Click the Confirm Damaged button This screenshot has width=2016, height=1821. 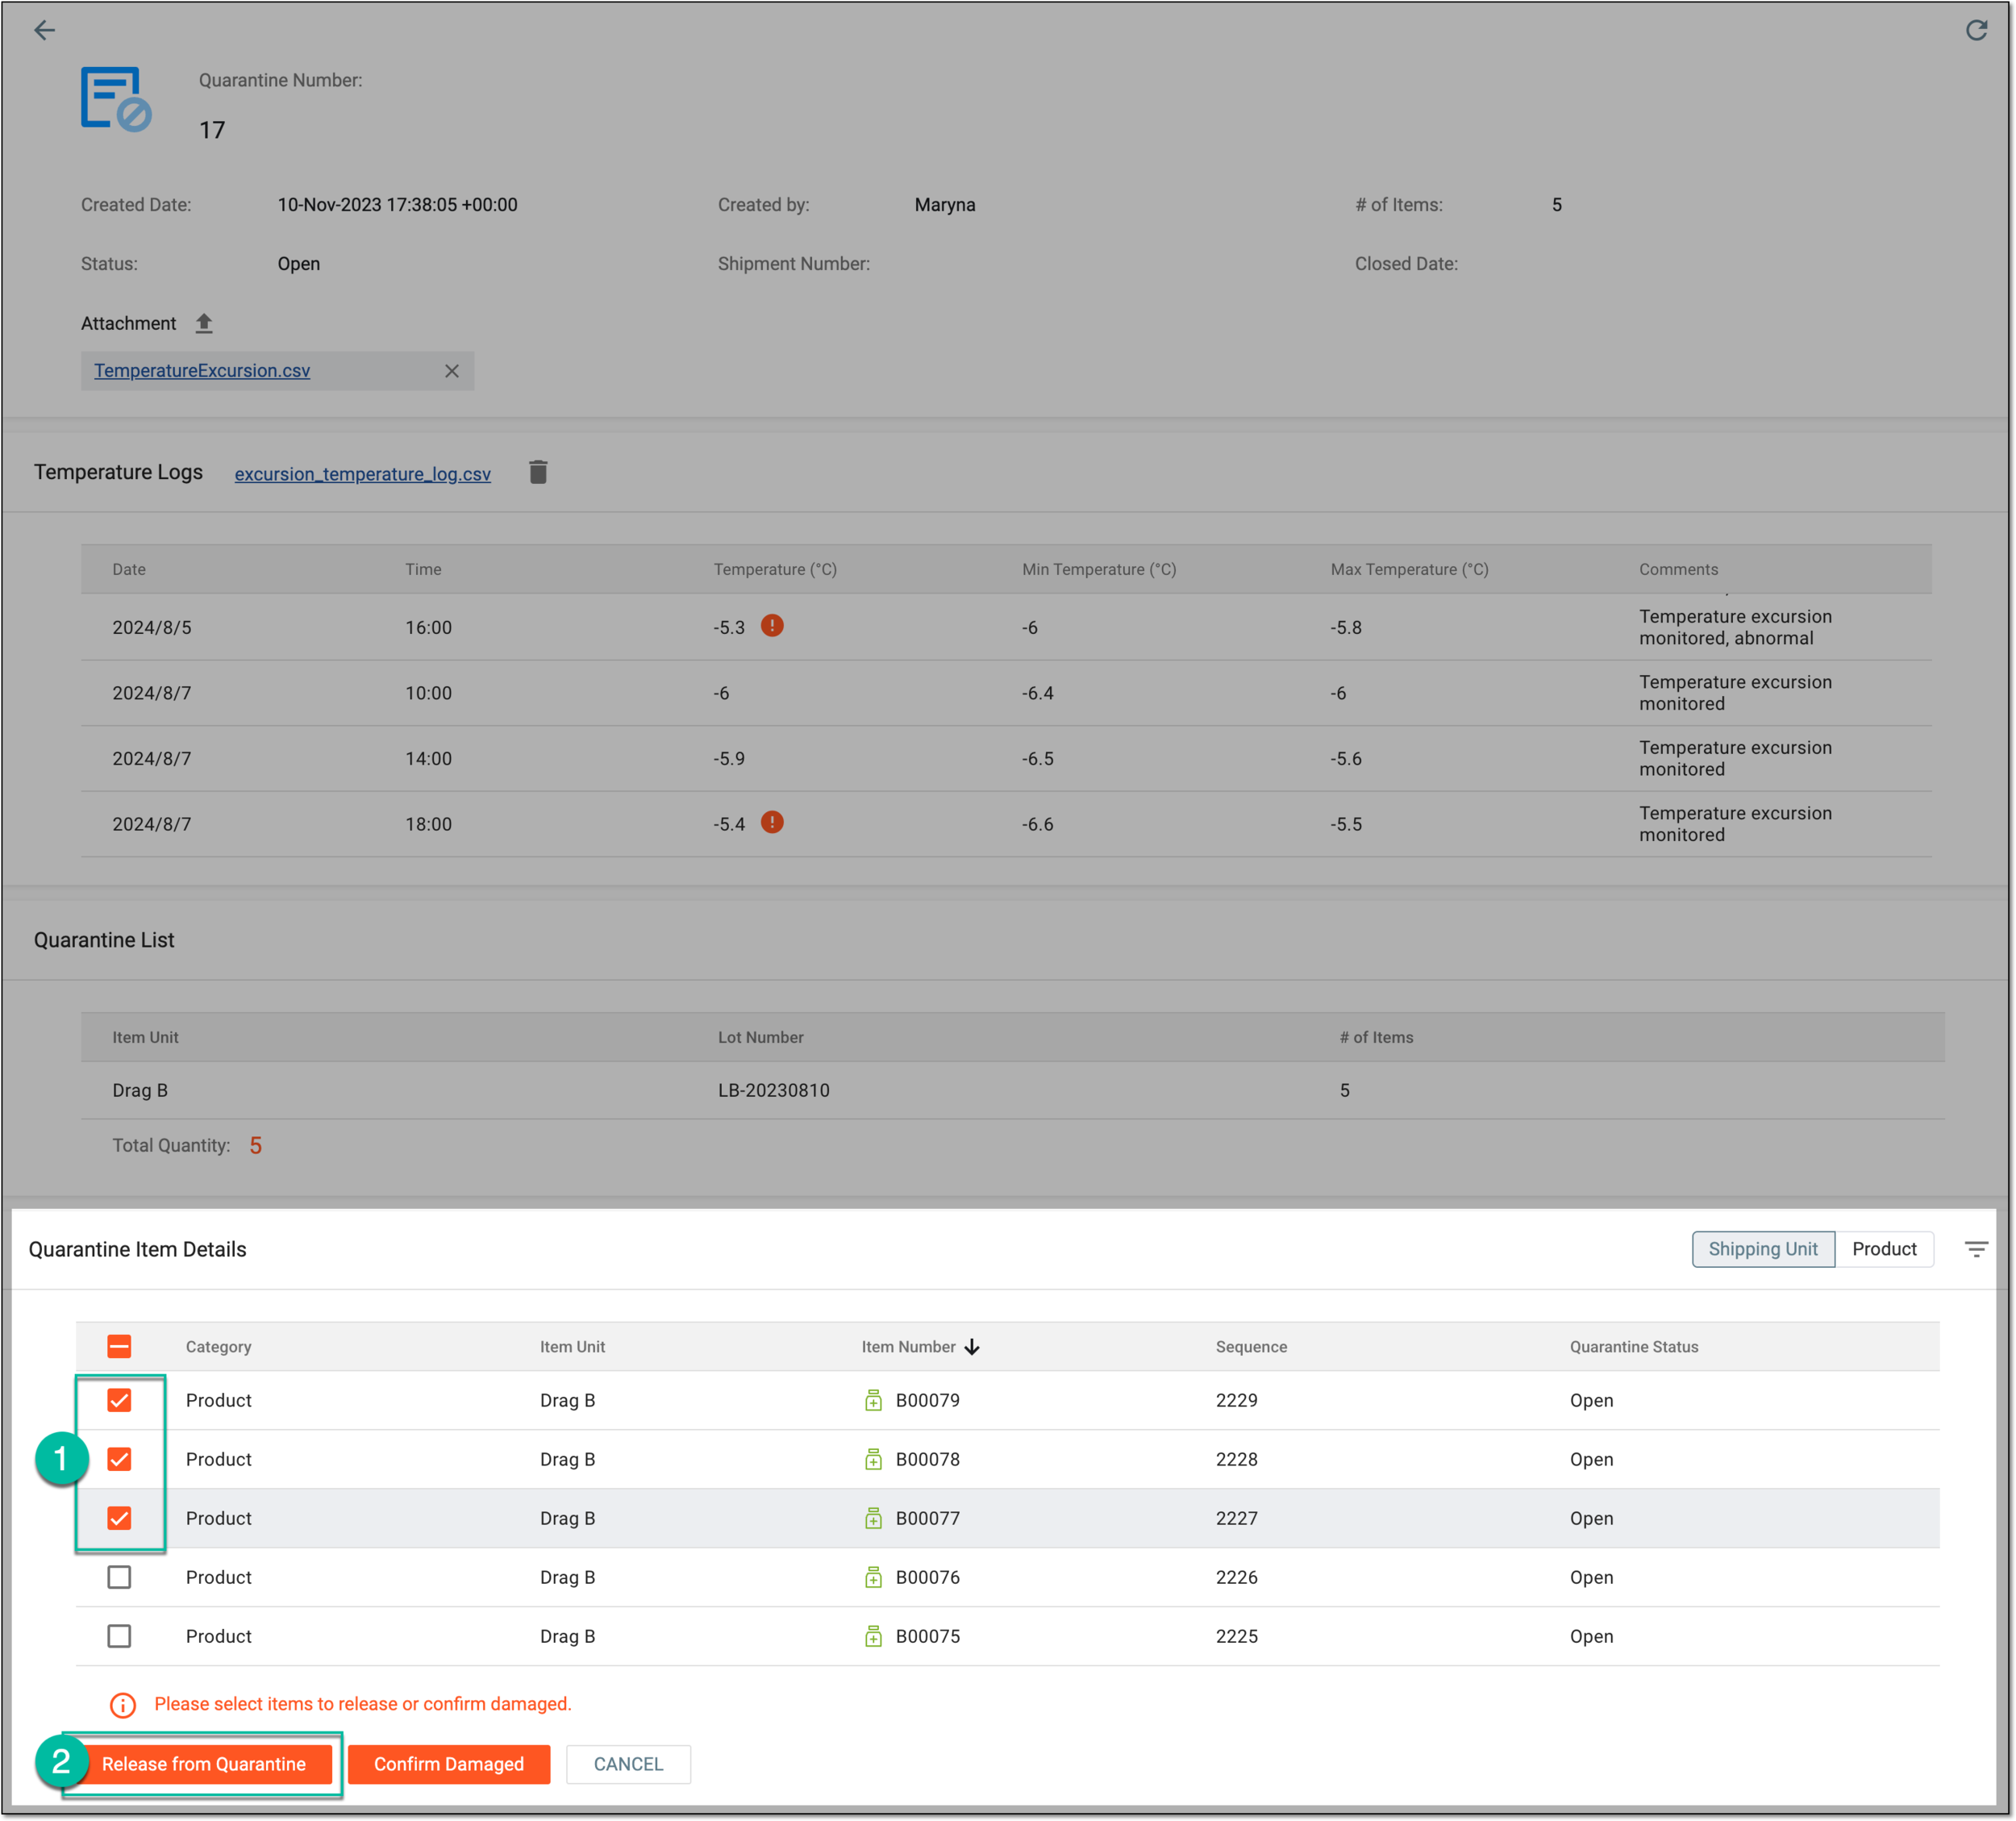[x=449, y=1764]
